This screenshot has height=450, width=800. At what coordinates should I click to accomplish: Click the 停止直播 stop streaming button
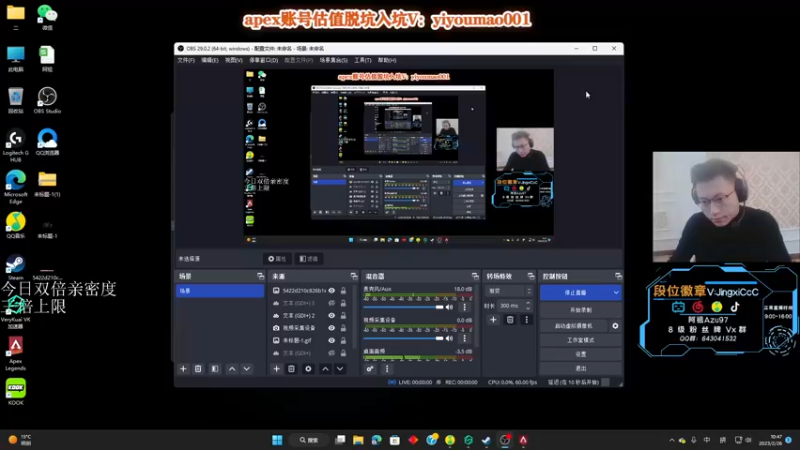(576, 292)
